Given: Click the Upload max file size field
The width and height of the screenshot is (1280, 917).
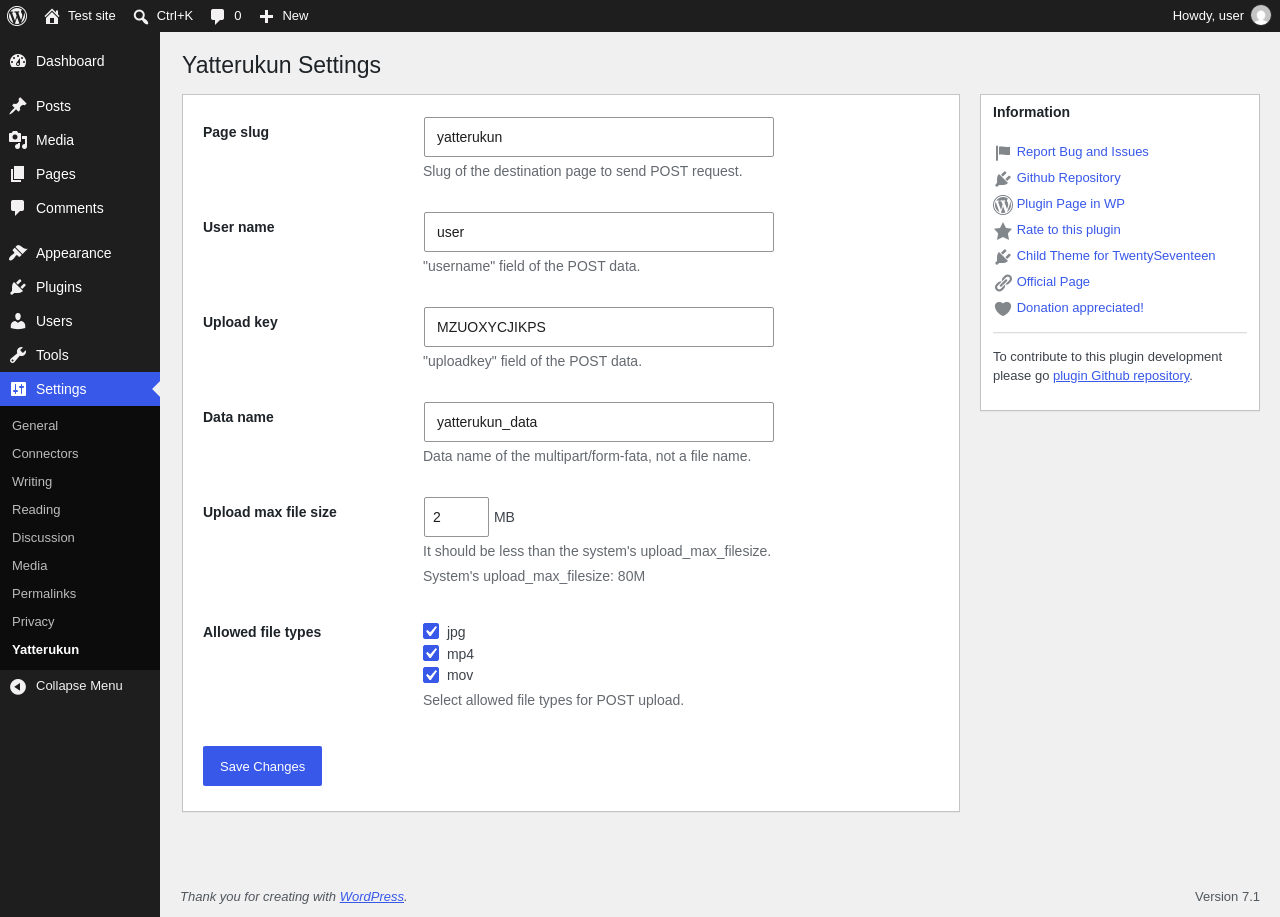Looking at the screenshot, I should pyautogui.click(x=456, y=517).
